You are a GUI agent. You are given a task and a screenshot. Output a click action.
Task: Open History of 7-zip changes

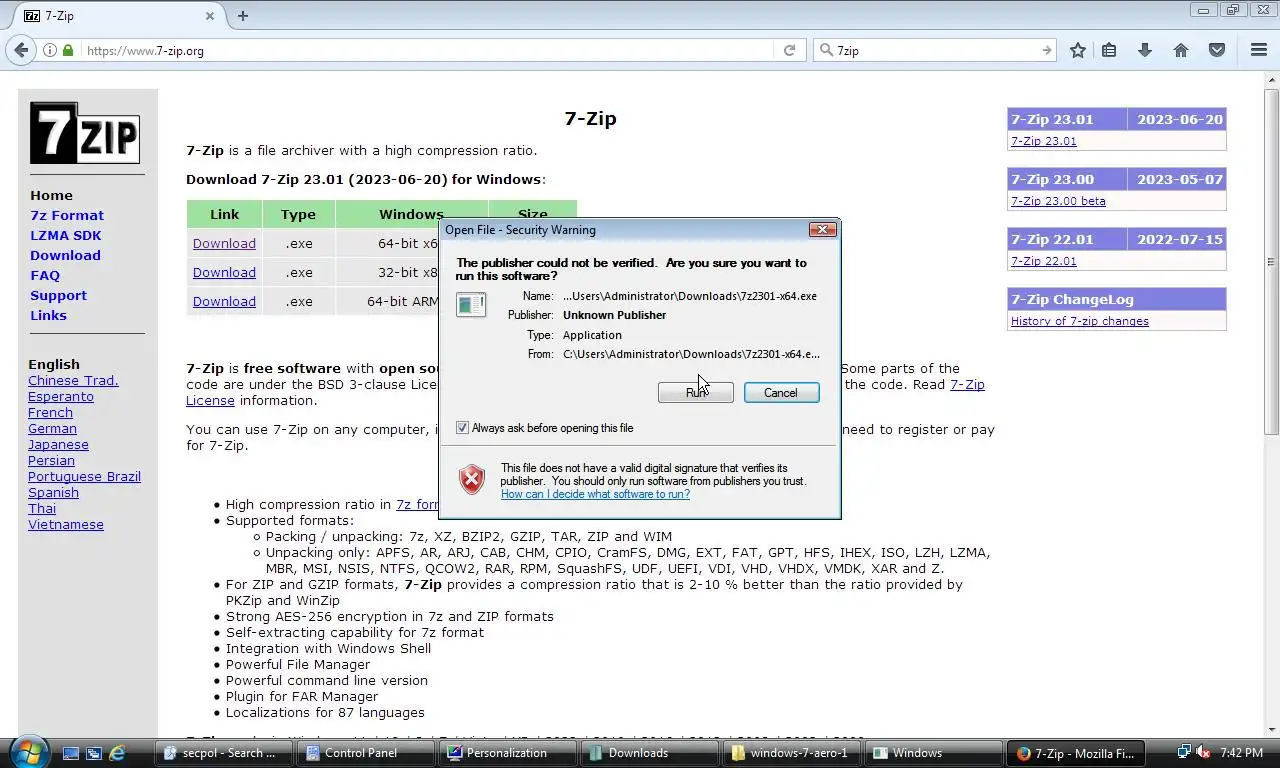coord(1080,321)
